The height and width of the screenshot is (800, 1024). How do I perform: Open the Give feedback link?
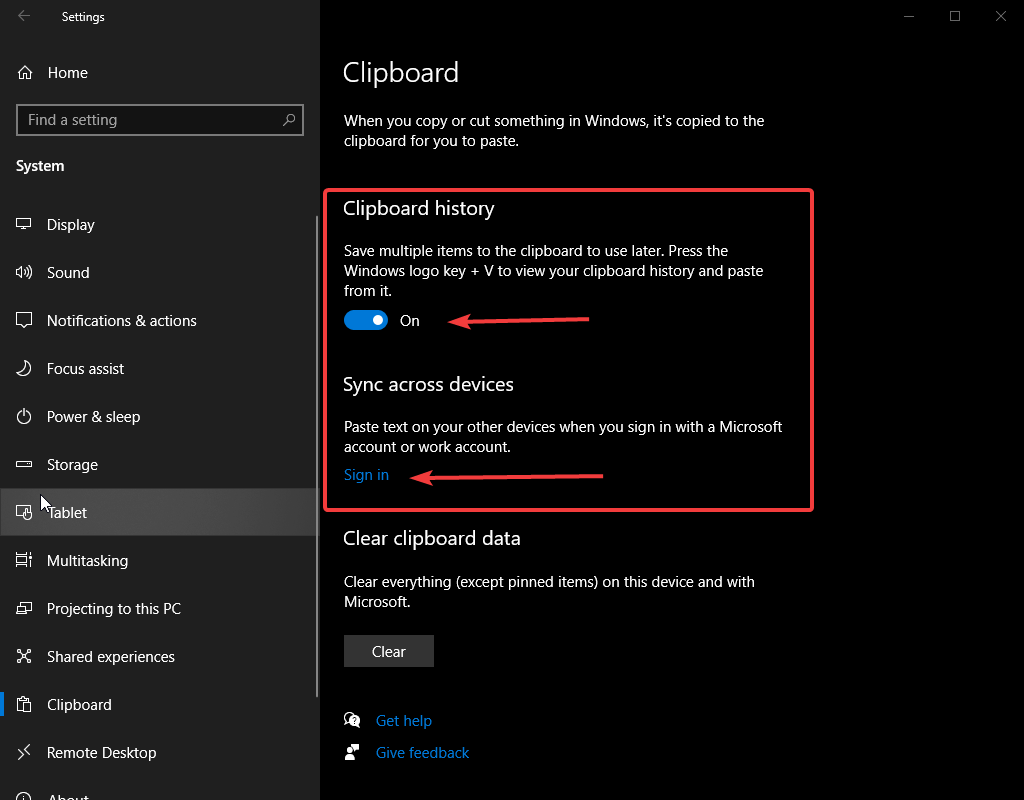coord(422,752)
